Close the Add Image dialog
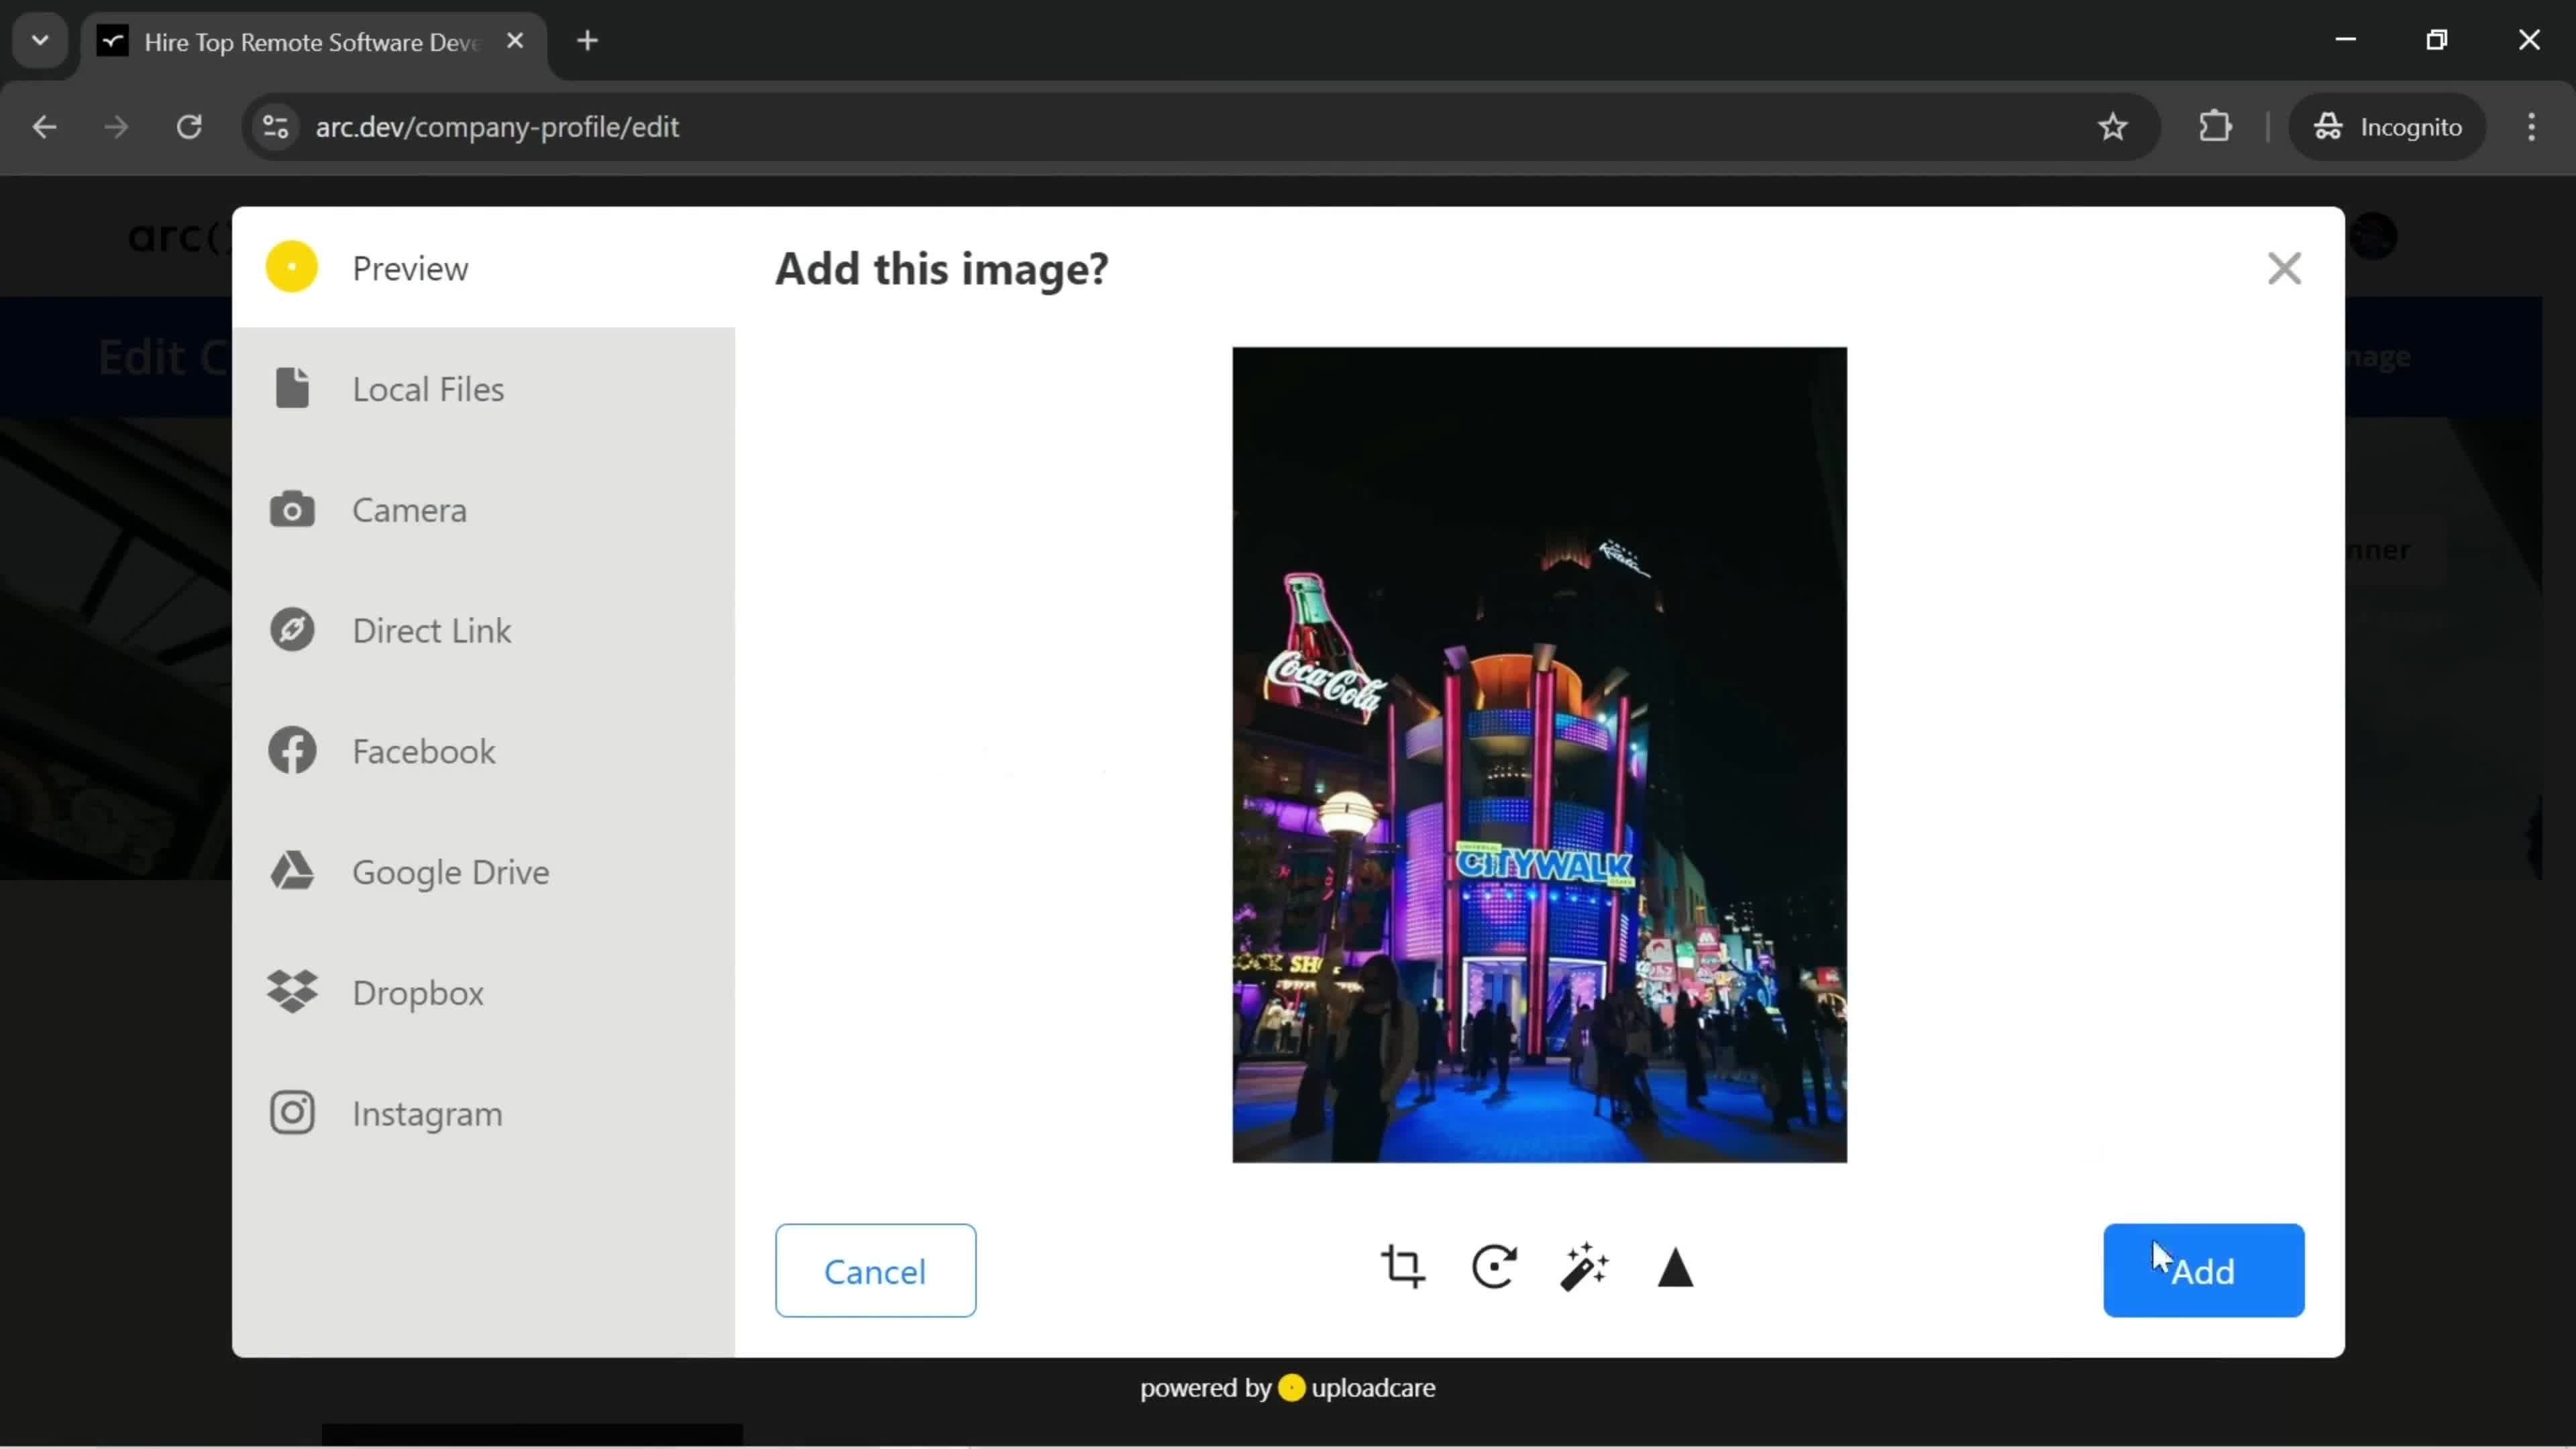Viewport: 2576px width, 1449px height. 2284,267
